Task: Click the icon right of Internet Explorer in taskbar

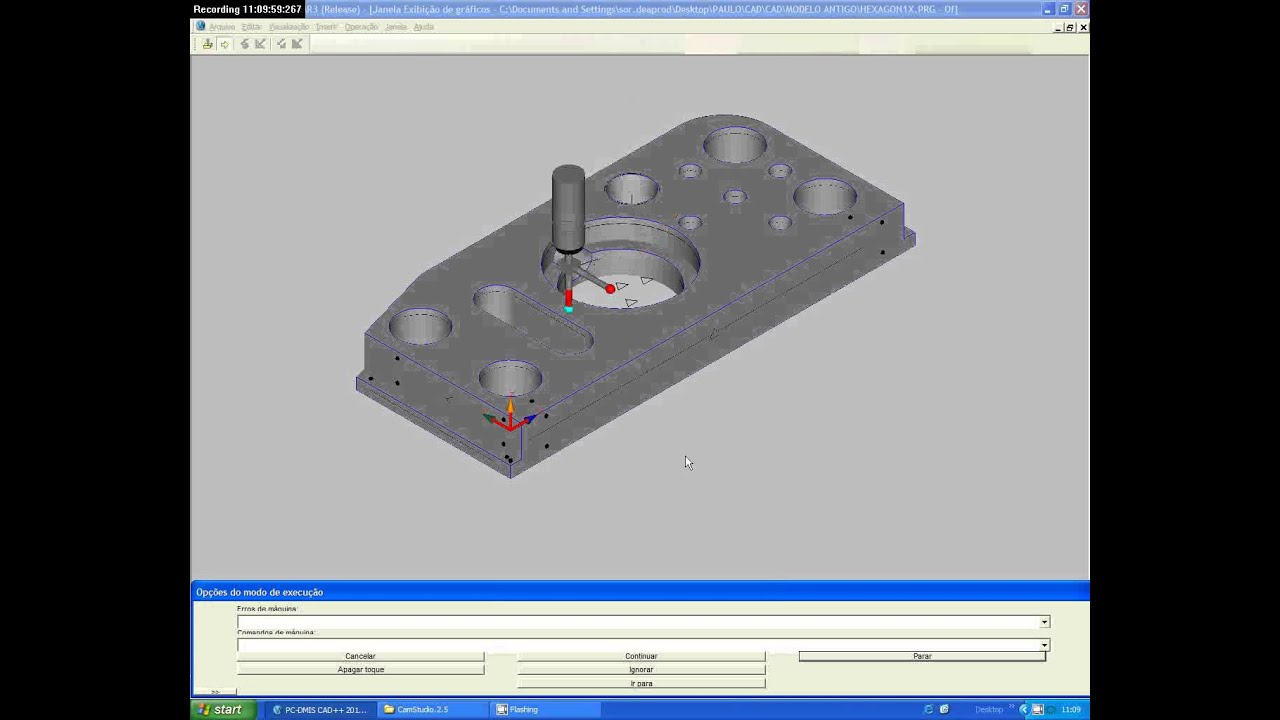Action: tap(944, 710)
